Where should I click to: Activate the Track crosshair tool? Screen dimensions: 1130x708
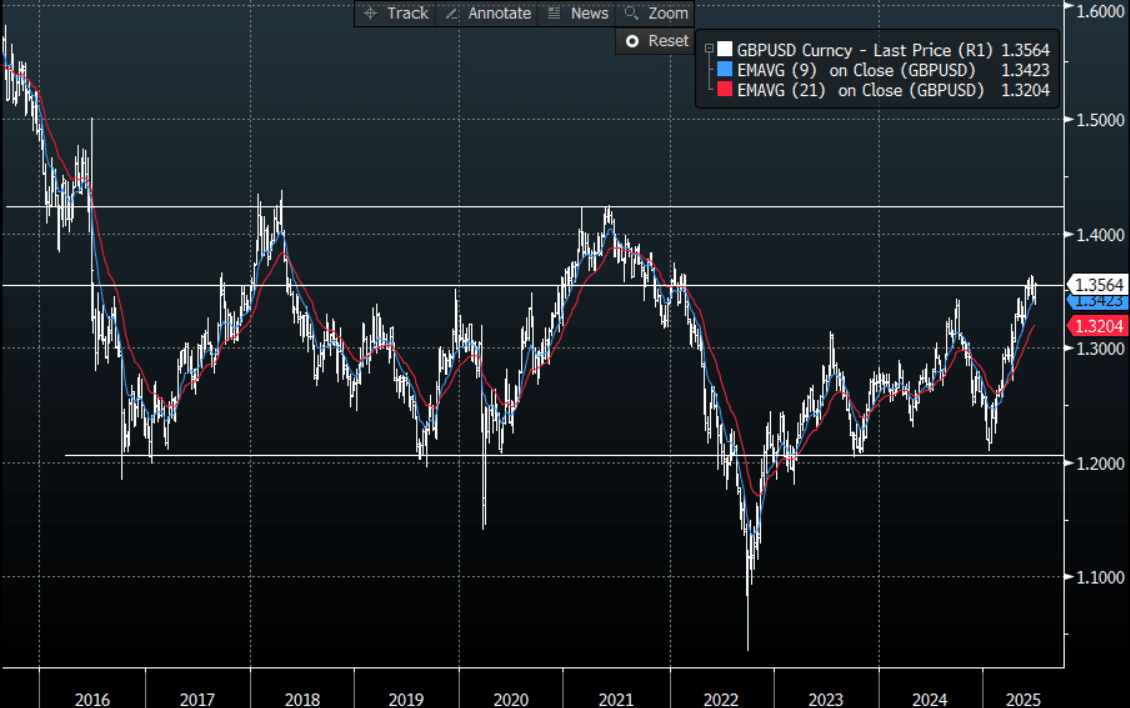coord(396,13)
